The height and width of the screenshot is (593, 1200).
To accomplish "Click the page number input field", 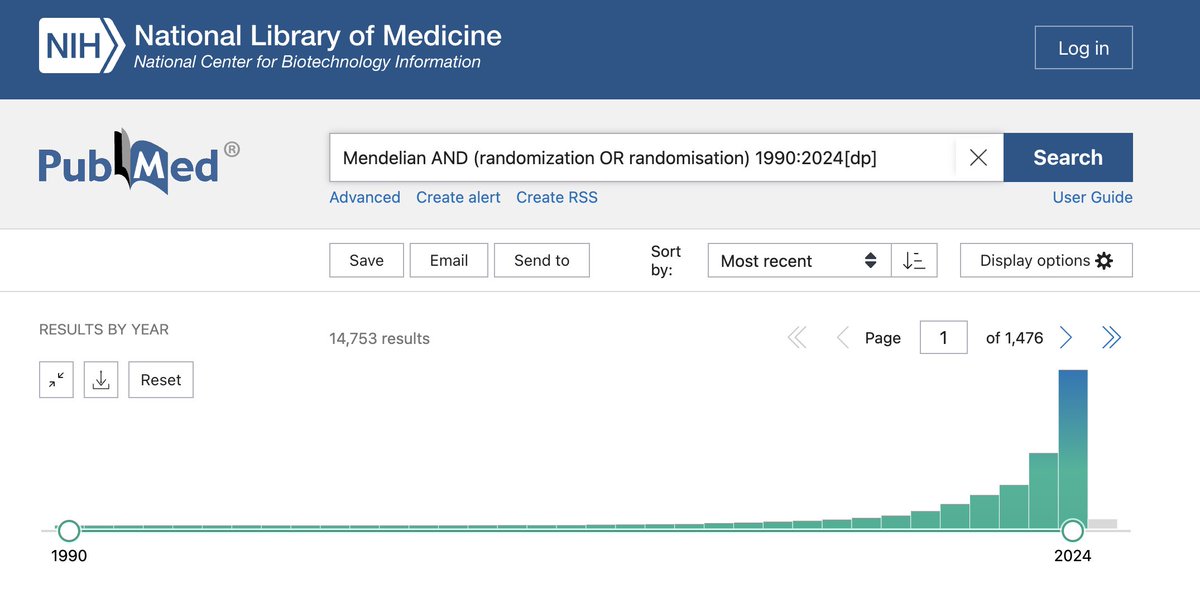I will (943, 338).
